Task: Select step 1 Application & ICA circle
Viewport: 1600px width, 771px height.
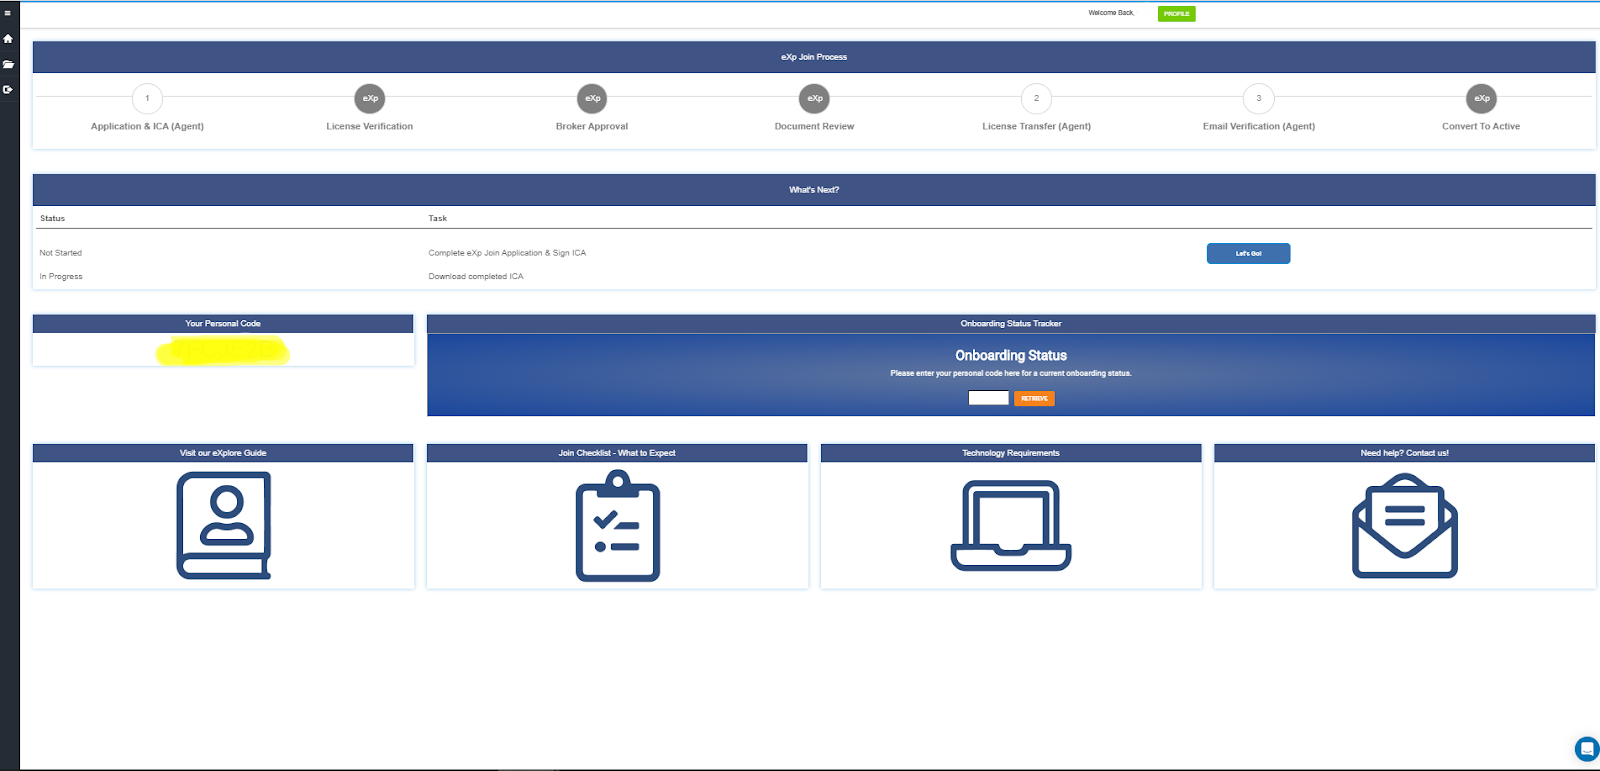Action: (x=147, y=98)
